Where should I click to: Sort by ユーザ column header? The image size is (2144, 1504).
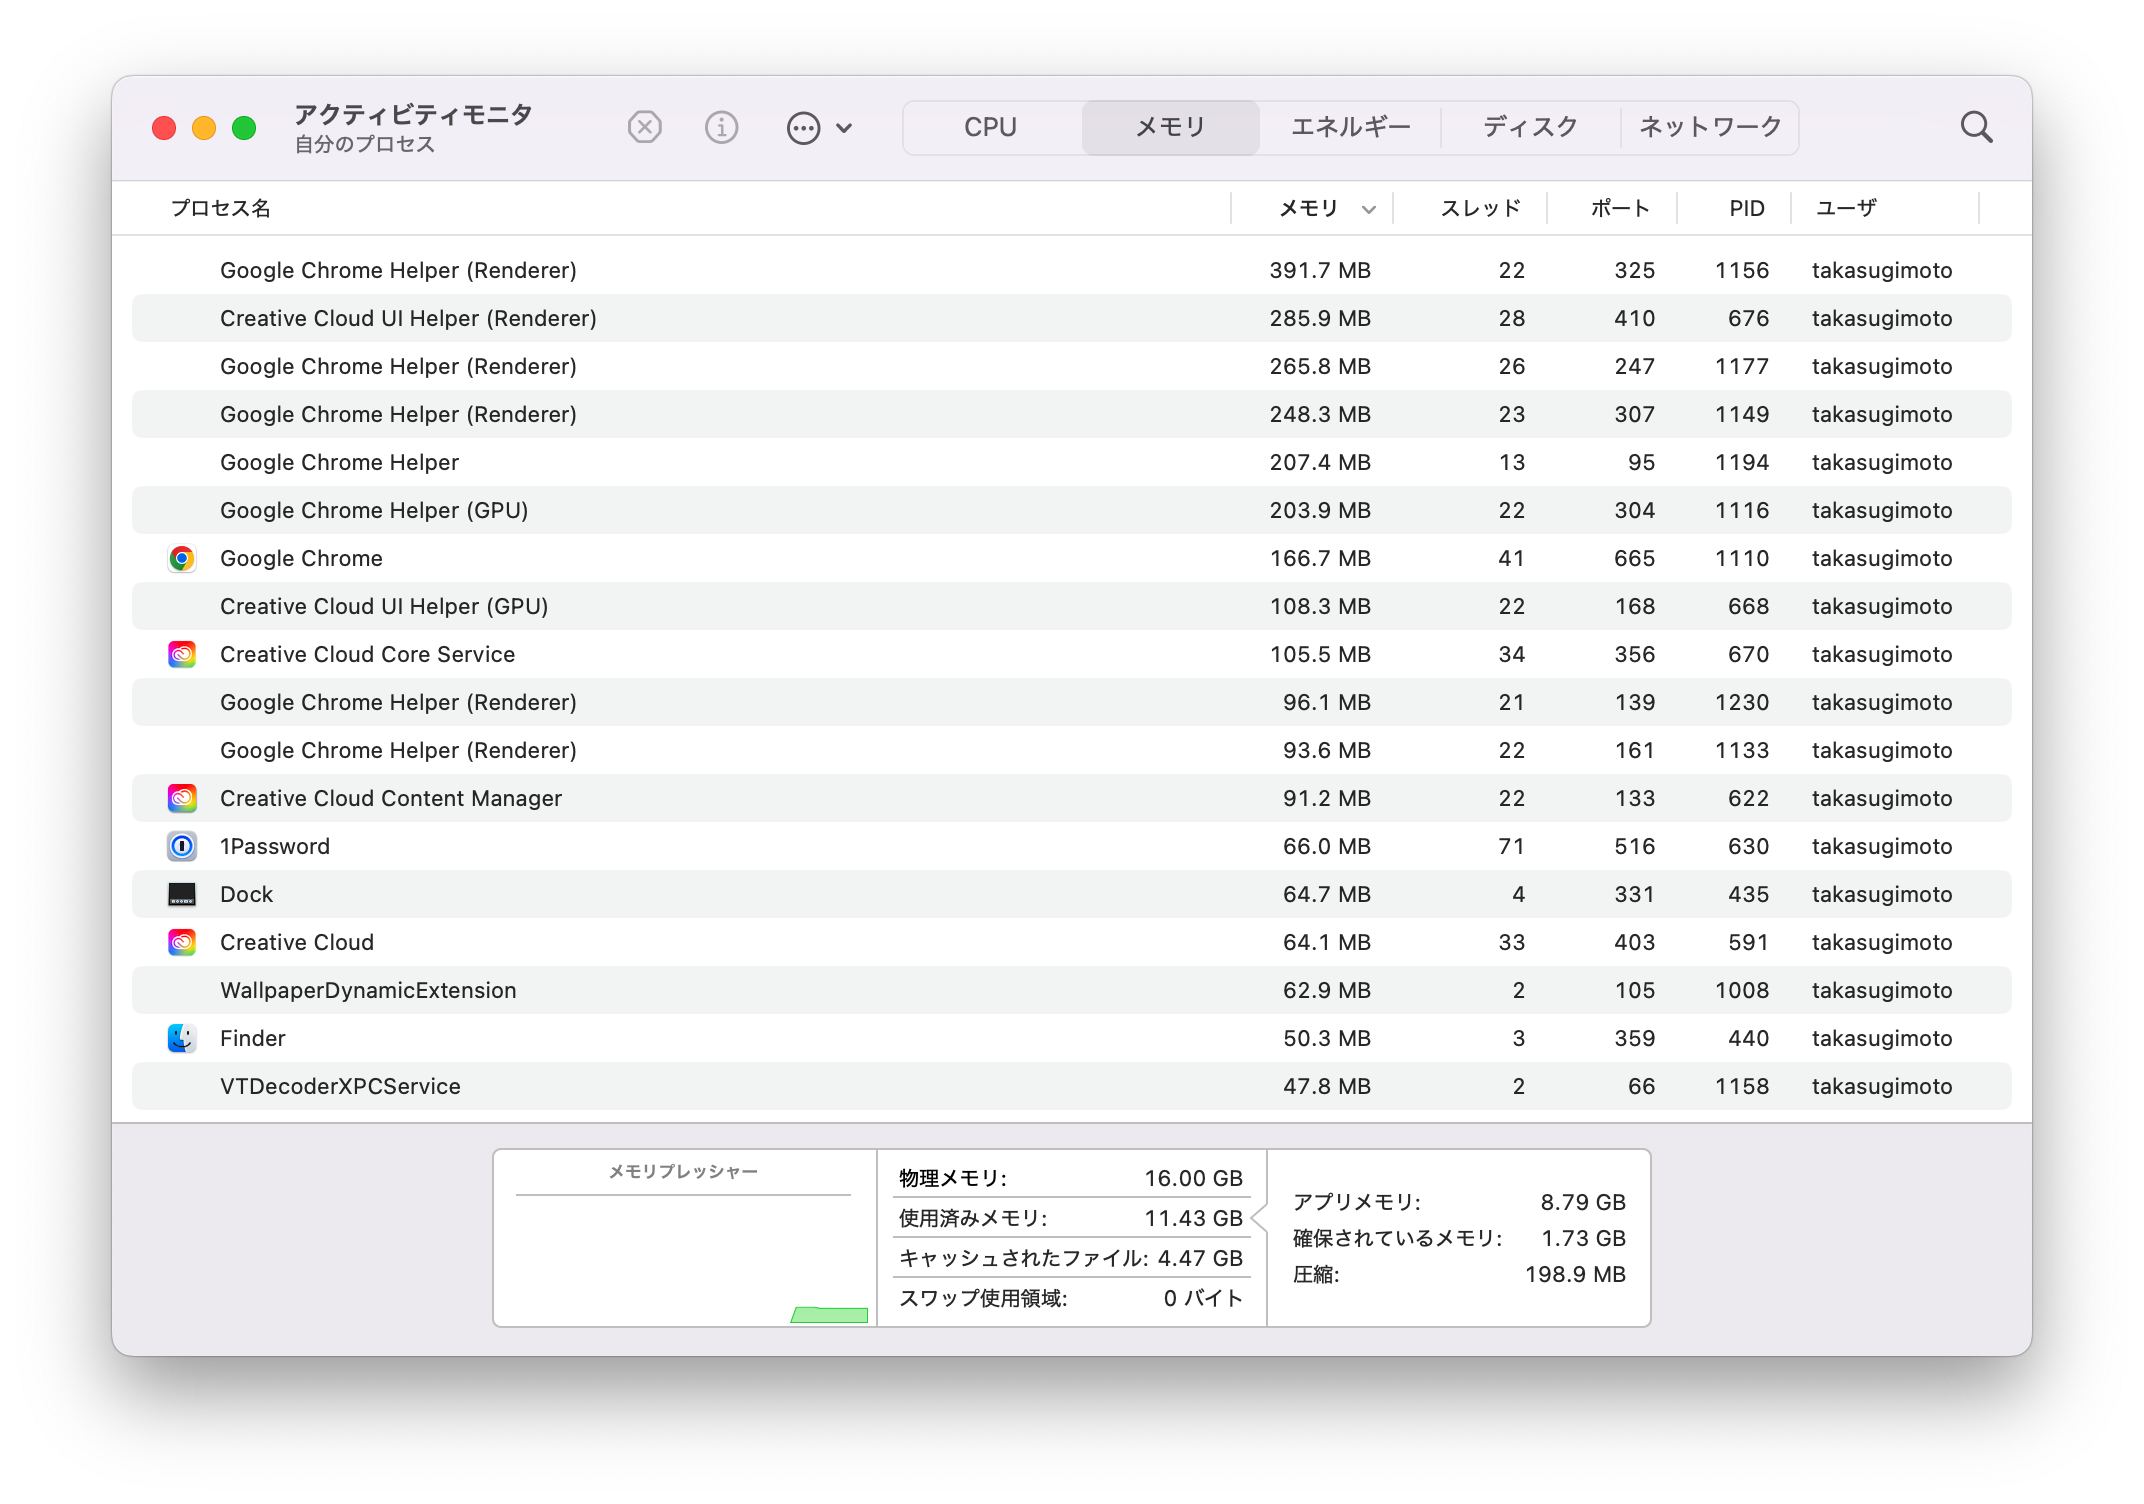coord(1846,208)
